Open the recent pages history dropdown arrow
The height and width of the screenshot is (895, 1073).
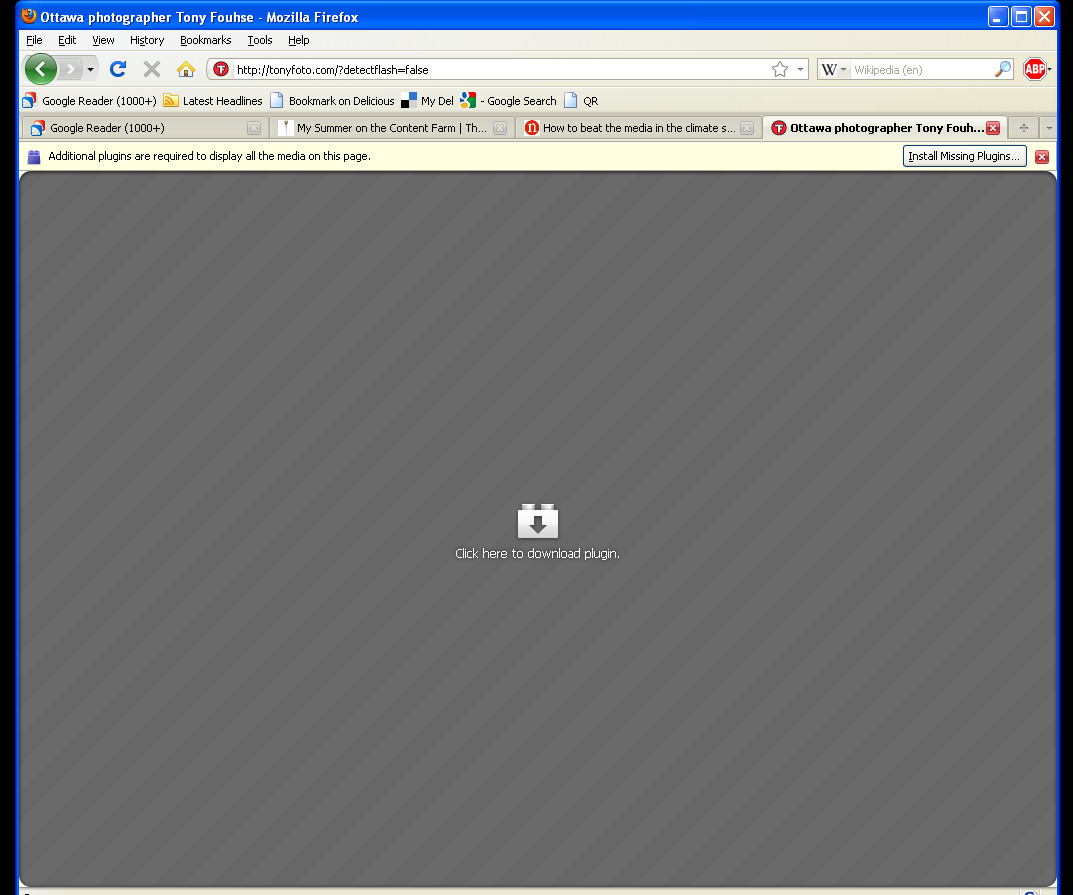pyautogui.click(x=91, y=70)
